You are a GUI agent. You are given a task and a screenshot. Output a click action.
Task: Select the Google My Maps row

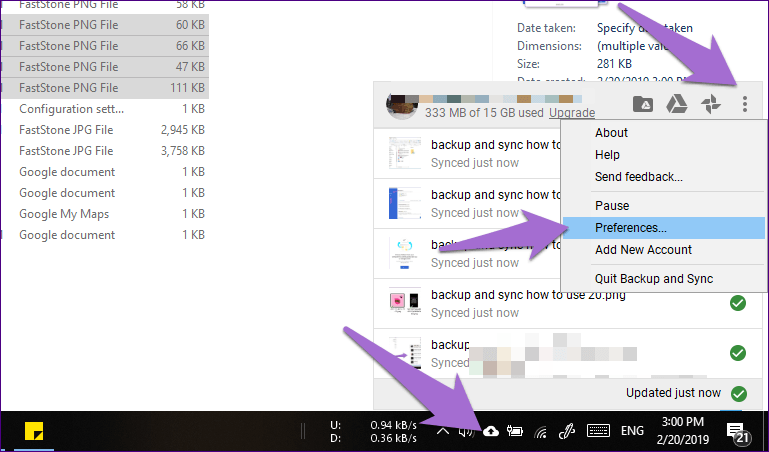[x=105, y=214]
